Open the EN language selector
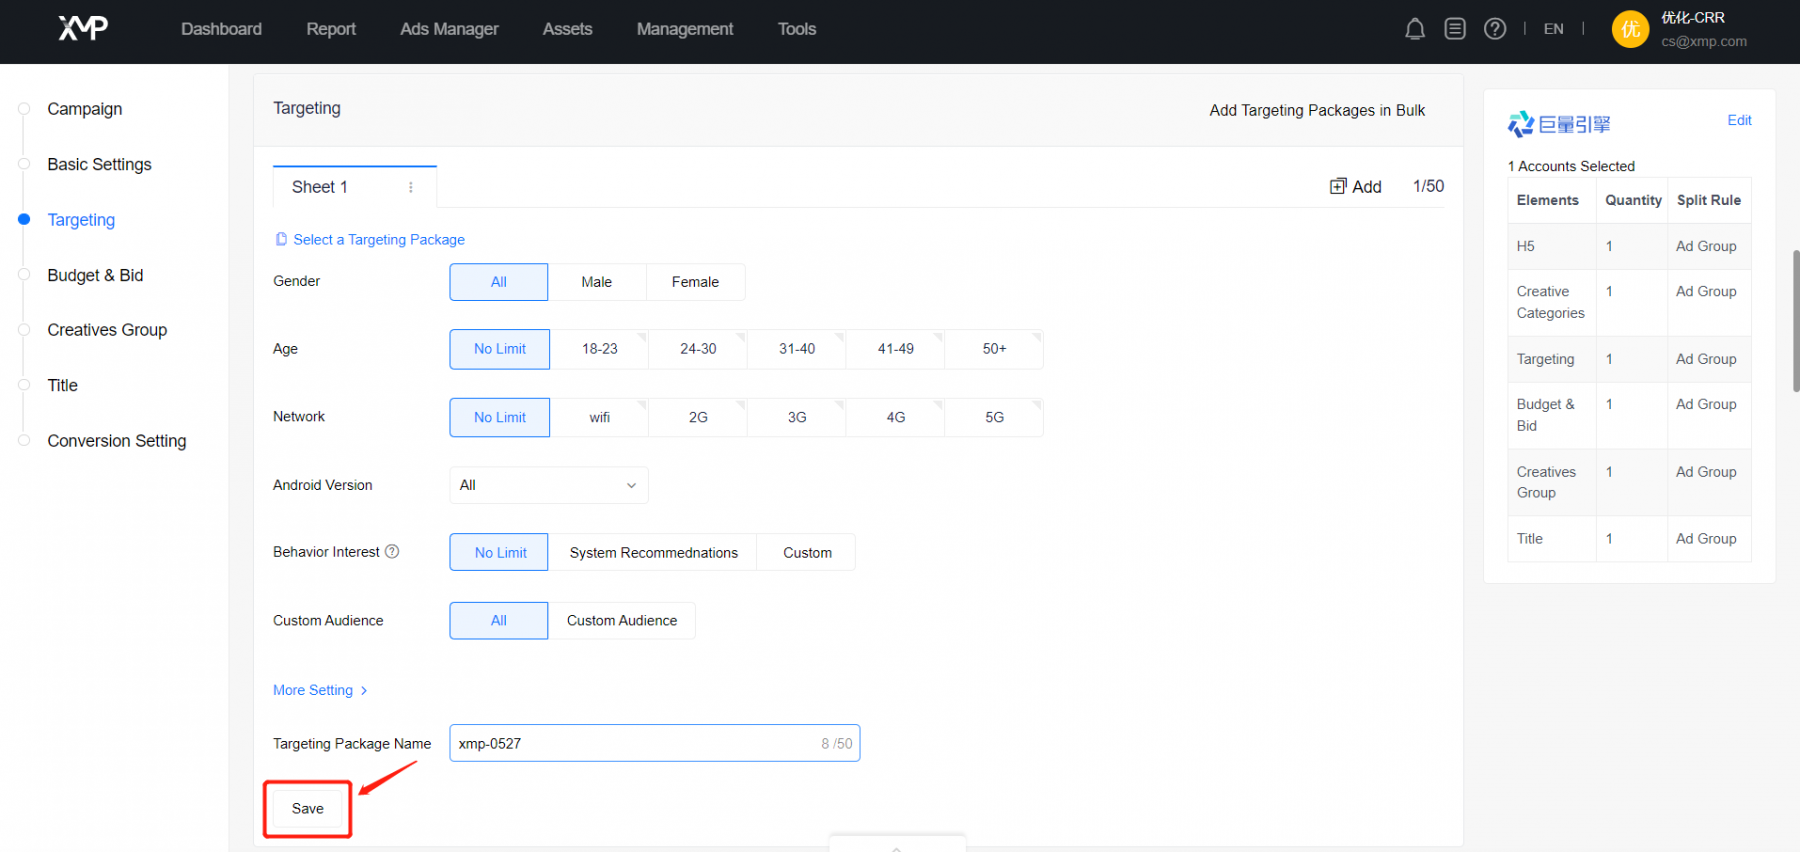This screenshot has height=852, width=1800. (1553, 29)
